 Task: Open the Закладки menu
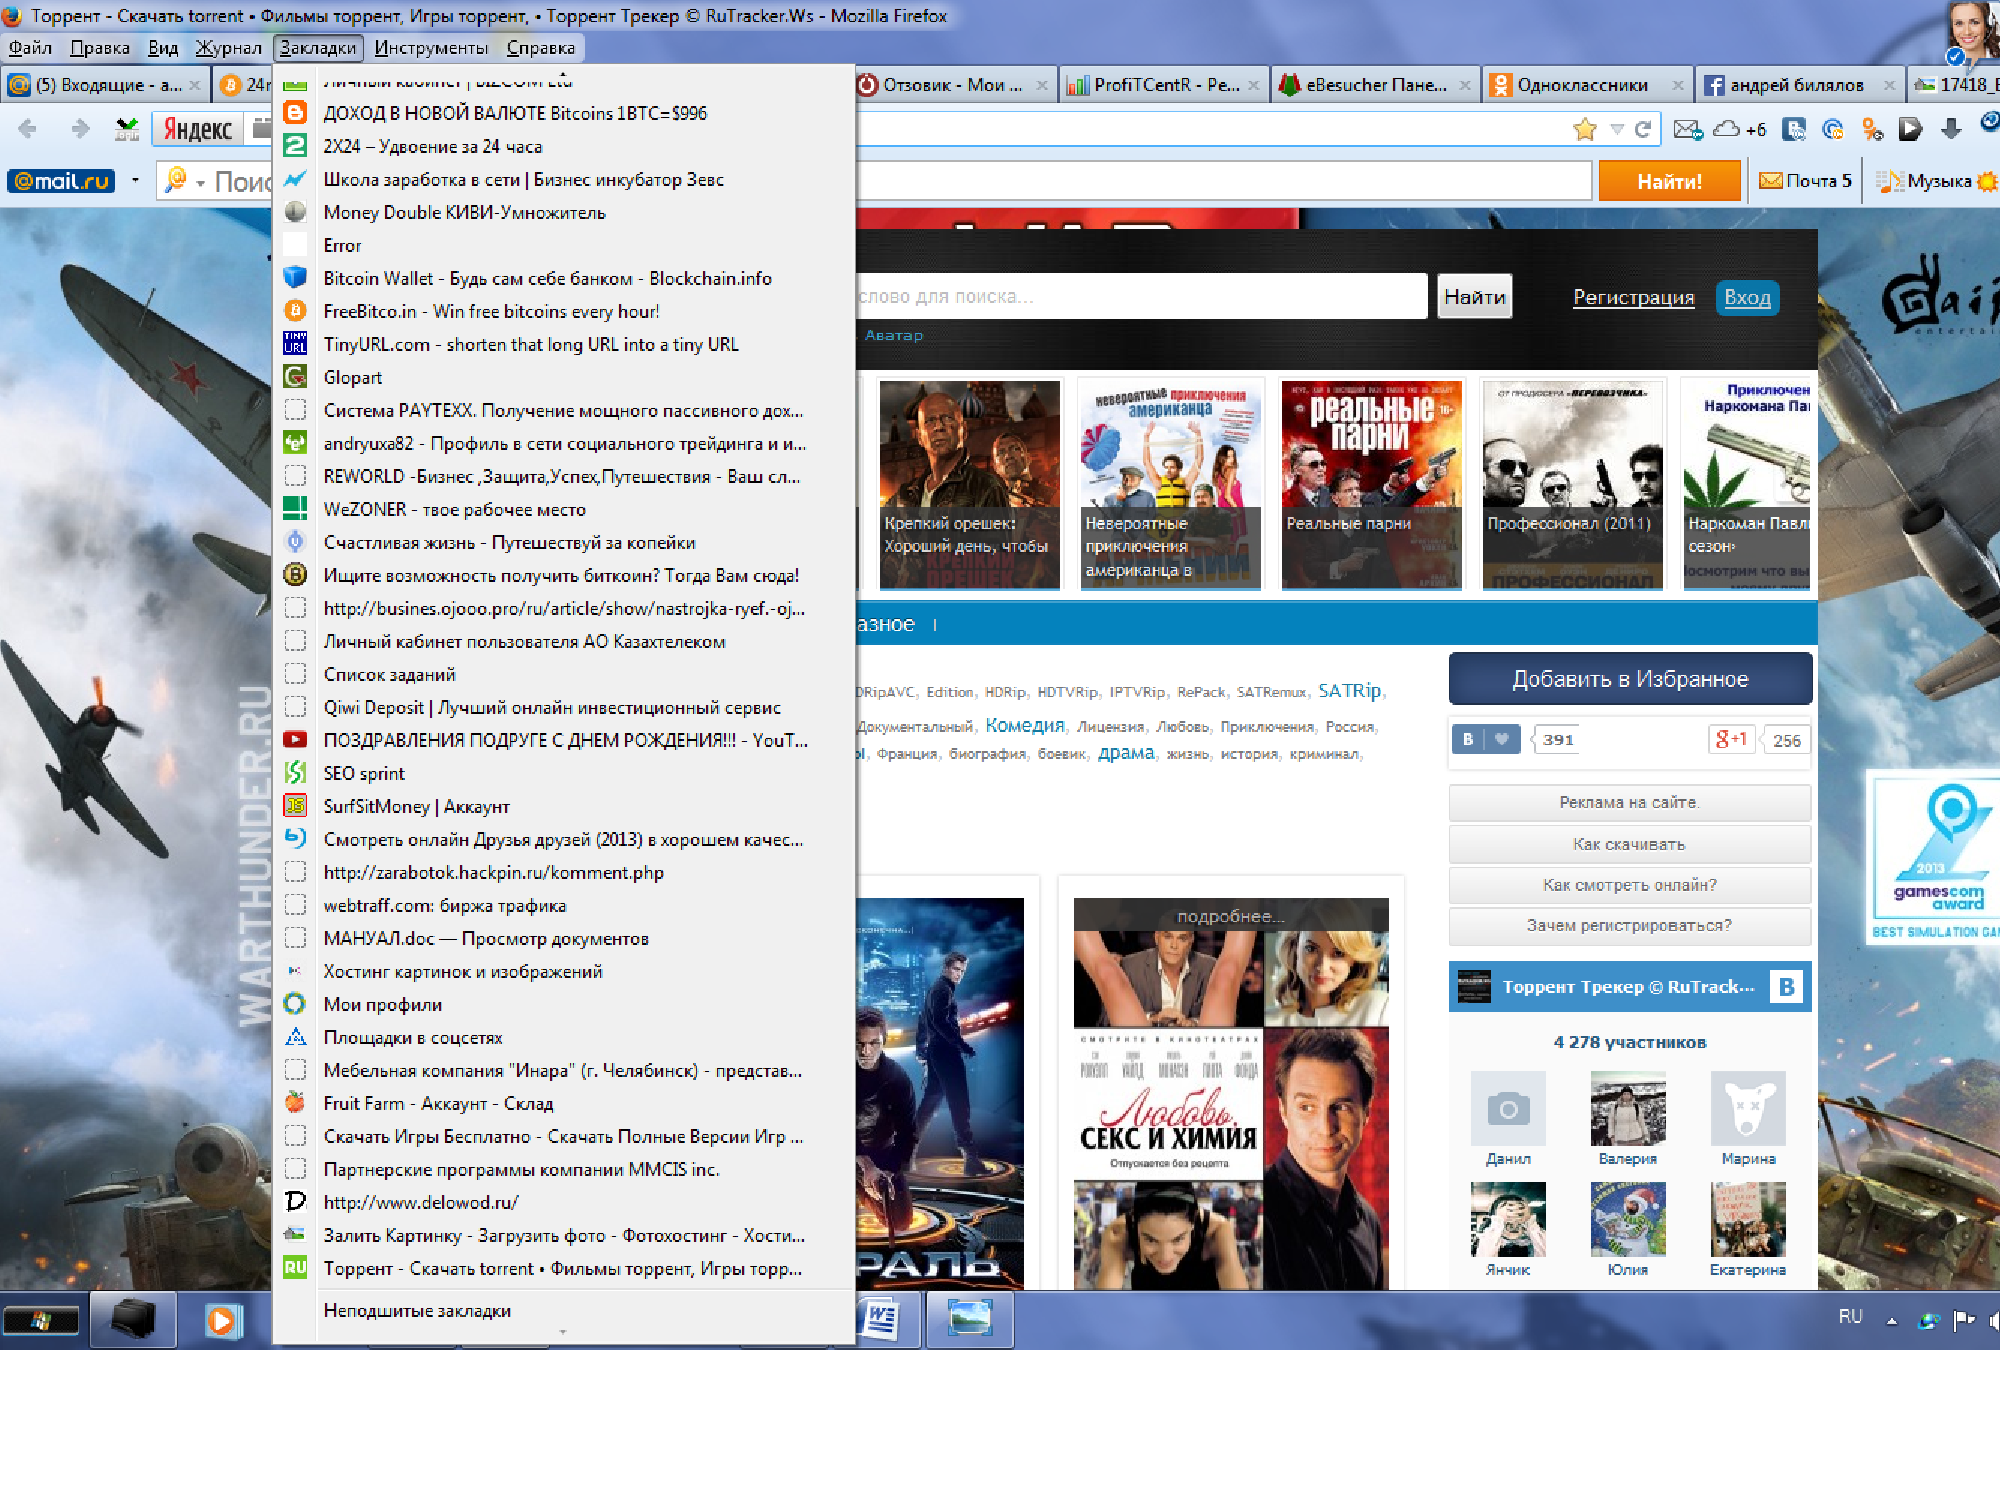[317, 48]
